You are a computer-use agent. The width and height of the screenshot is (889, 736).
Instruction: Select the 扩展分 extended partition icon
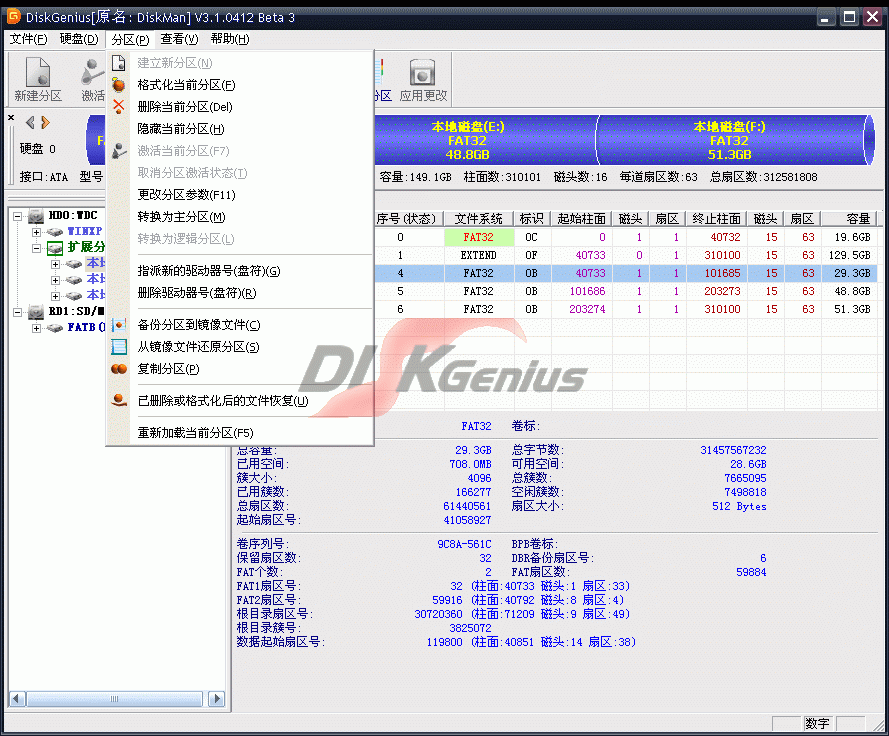point(55,247)
